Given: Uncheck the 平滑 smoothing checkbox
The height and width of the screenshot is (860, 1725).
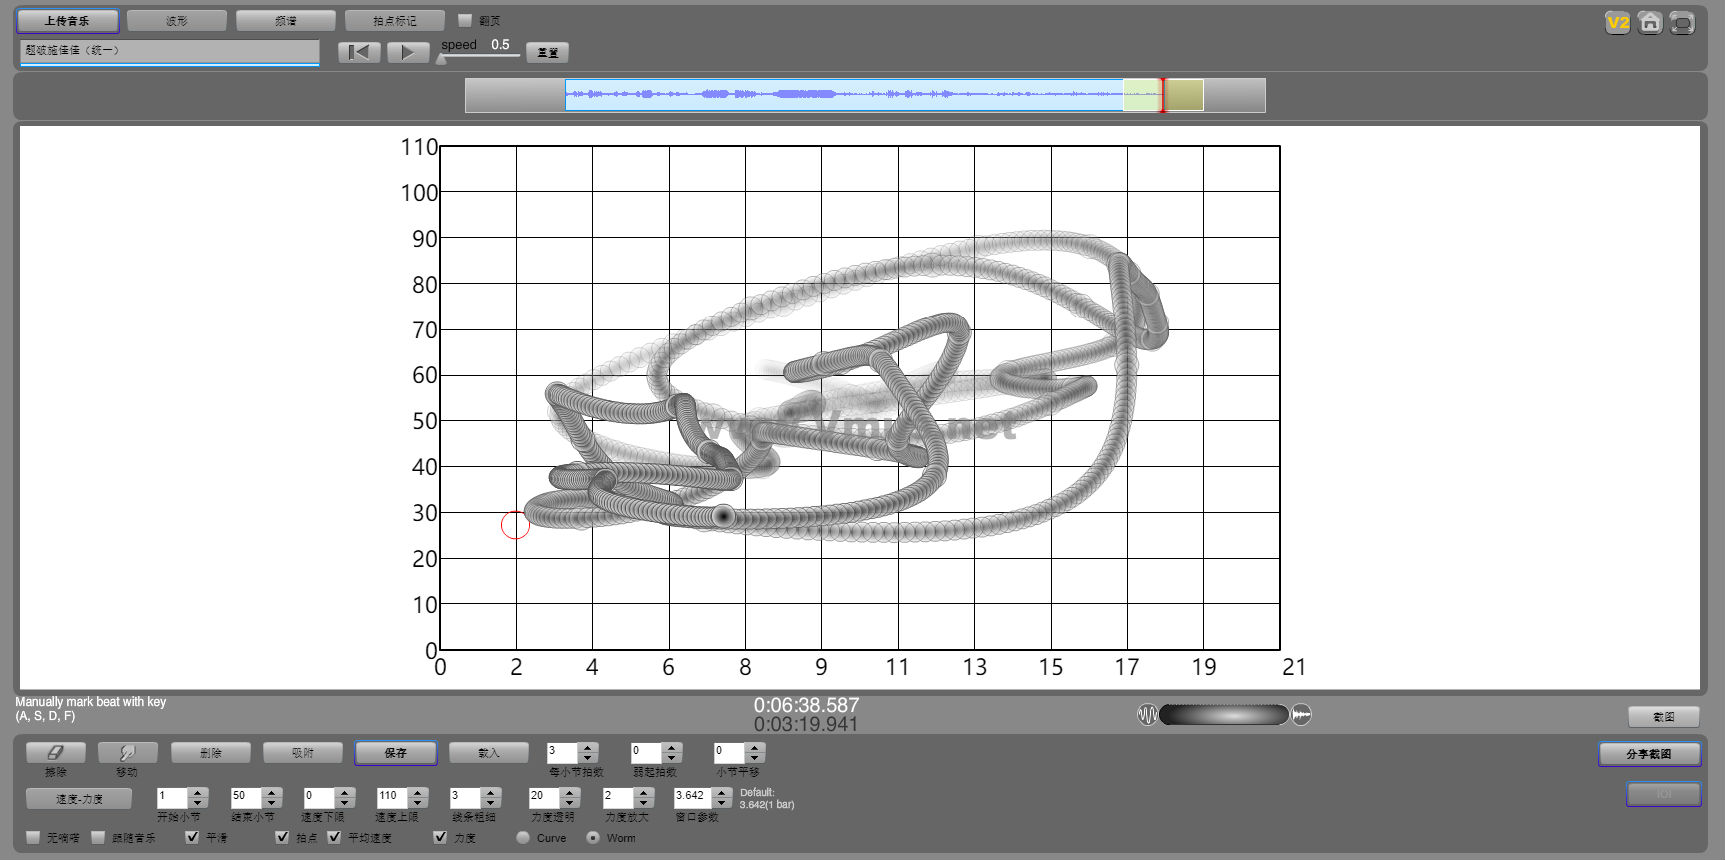Looking at the screenshot, I should coord(192,837).
